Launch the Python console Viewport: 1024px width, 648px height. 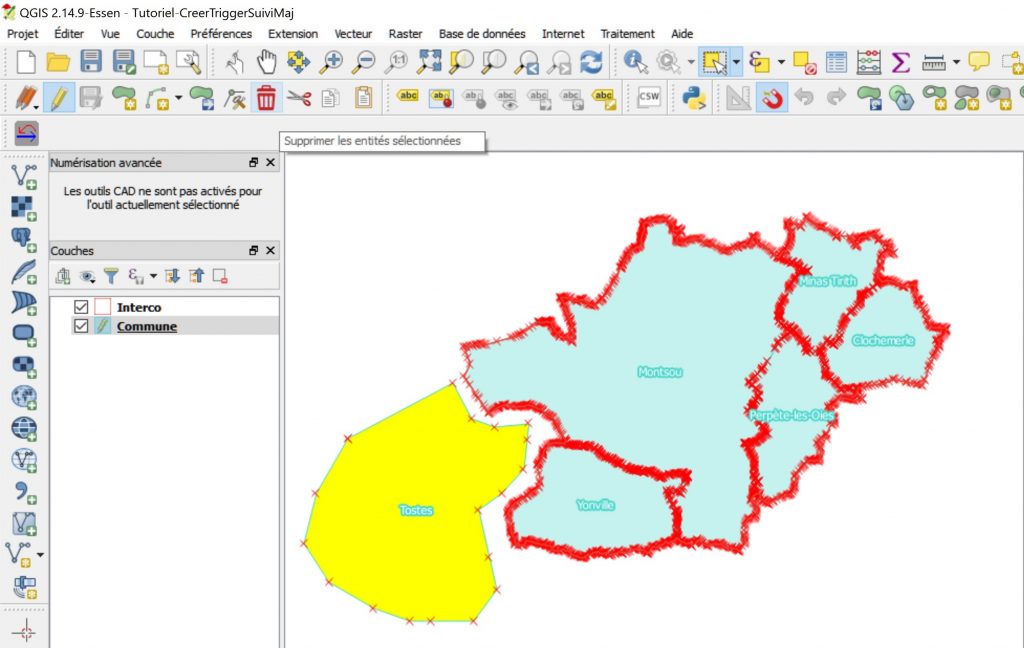click(695, 100)
